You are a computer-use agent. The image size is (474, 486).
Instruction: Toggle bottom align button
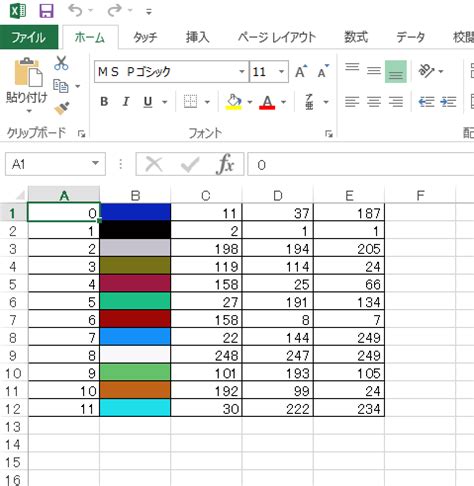pos(396,71)
